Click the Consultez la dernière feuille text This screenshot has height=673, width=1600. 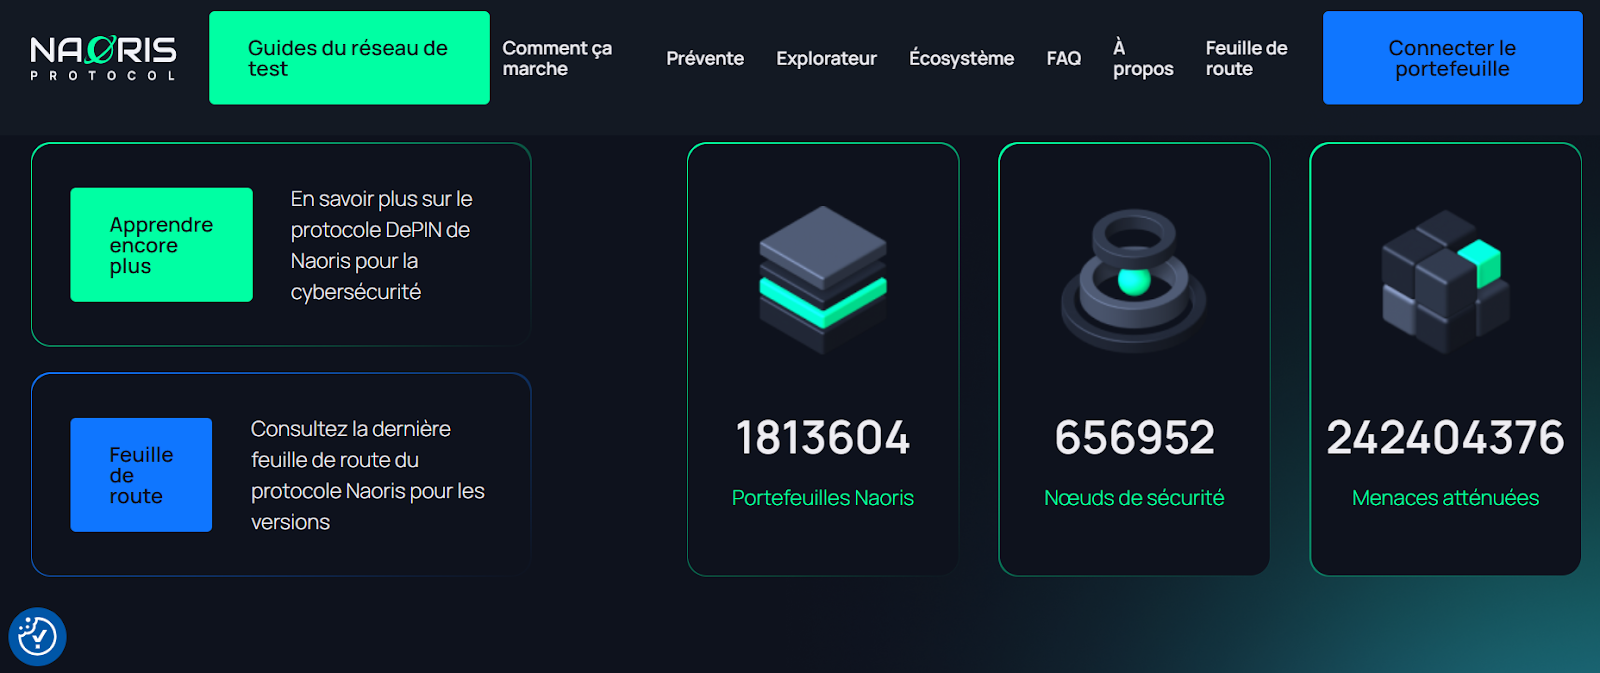click(368, 475)
